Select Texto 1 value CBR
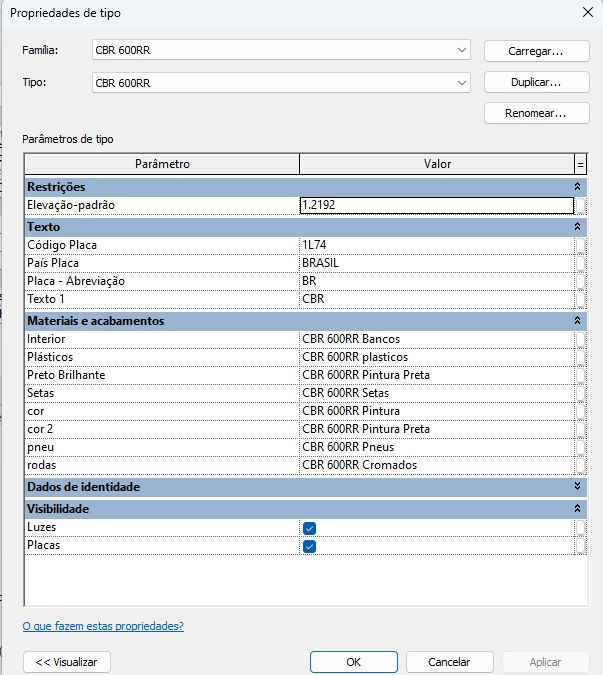Image resolution: width=603 pixels, height=675 pixels. pos(437,299)
